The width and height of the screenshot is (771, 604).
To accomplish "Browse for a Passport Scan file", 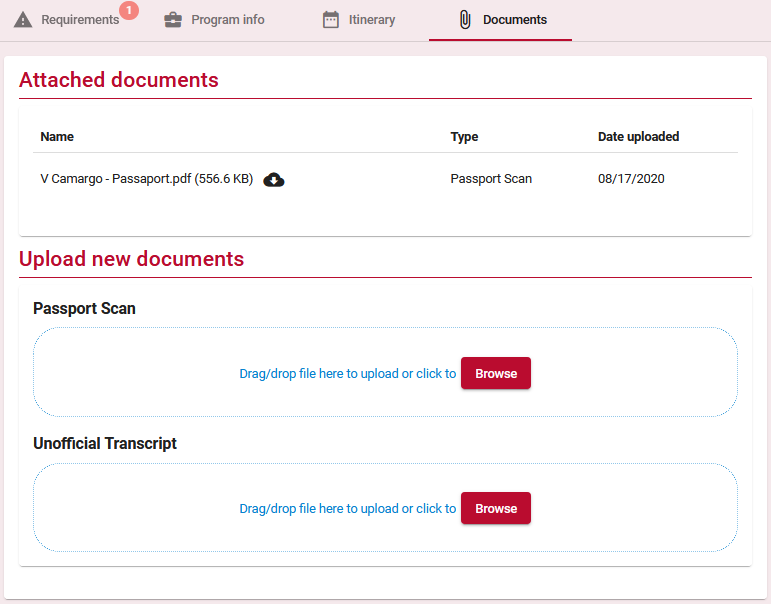I will coord(496,373).
